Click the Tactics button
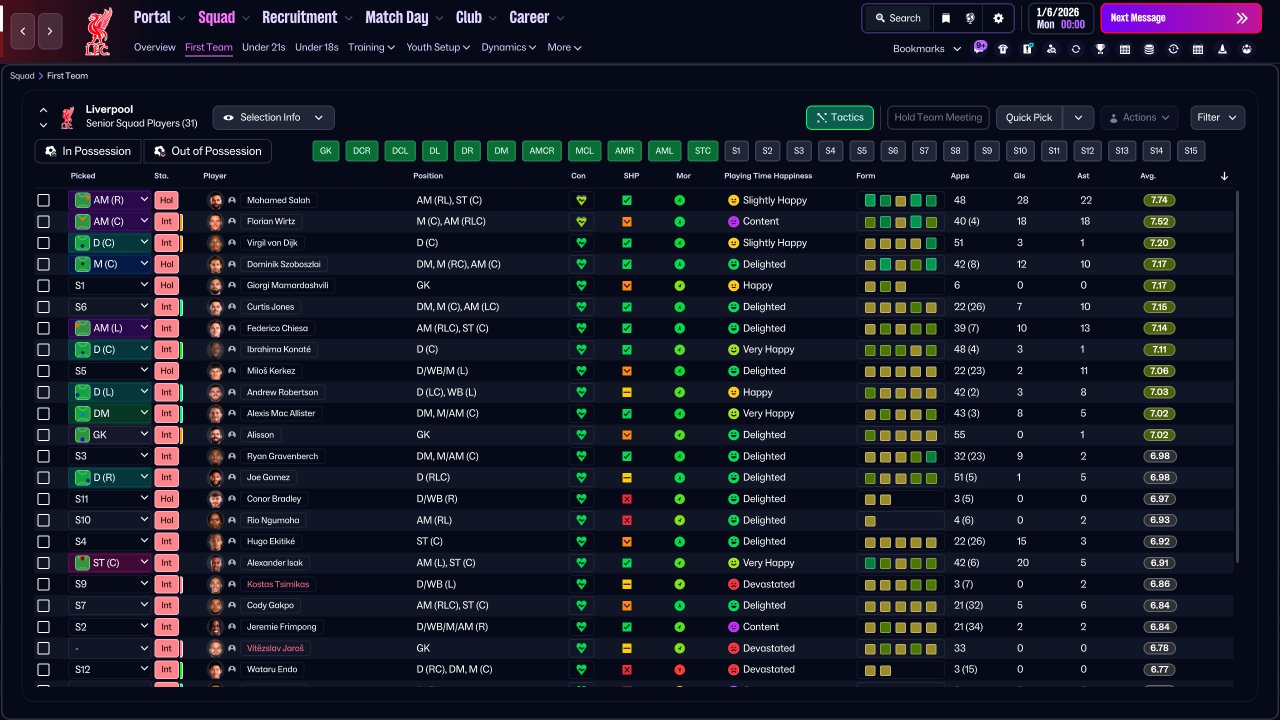The image size is (1280, 720). [x=840, y=118]
